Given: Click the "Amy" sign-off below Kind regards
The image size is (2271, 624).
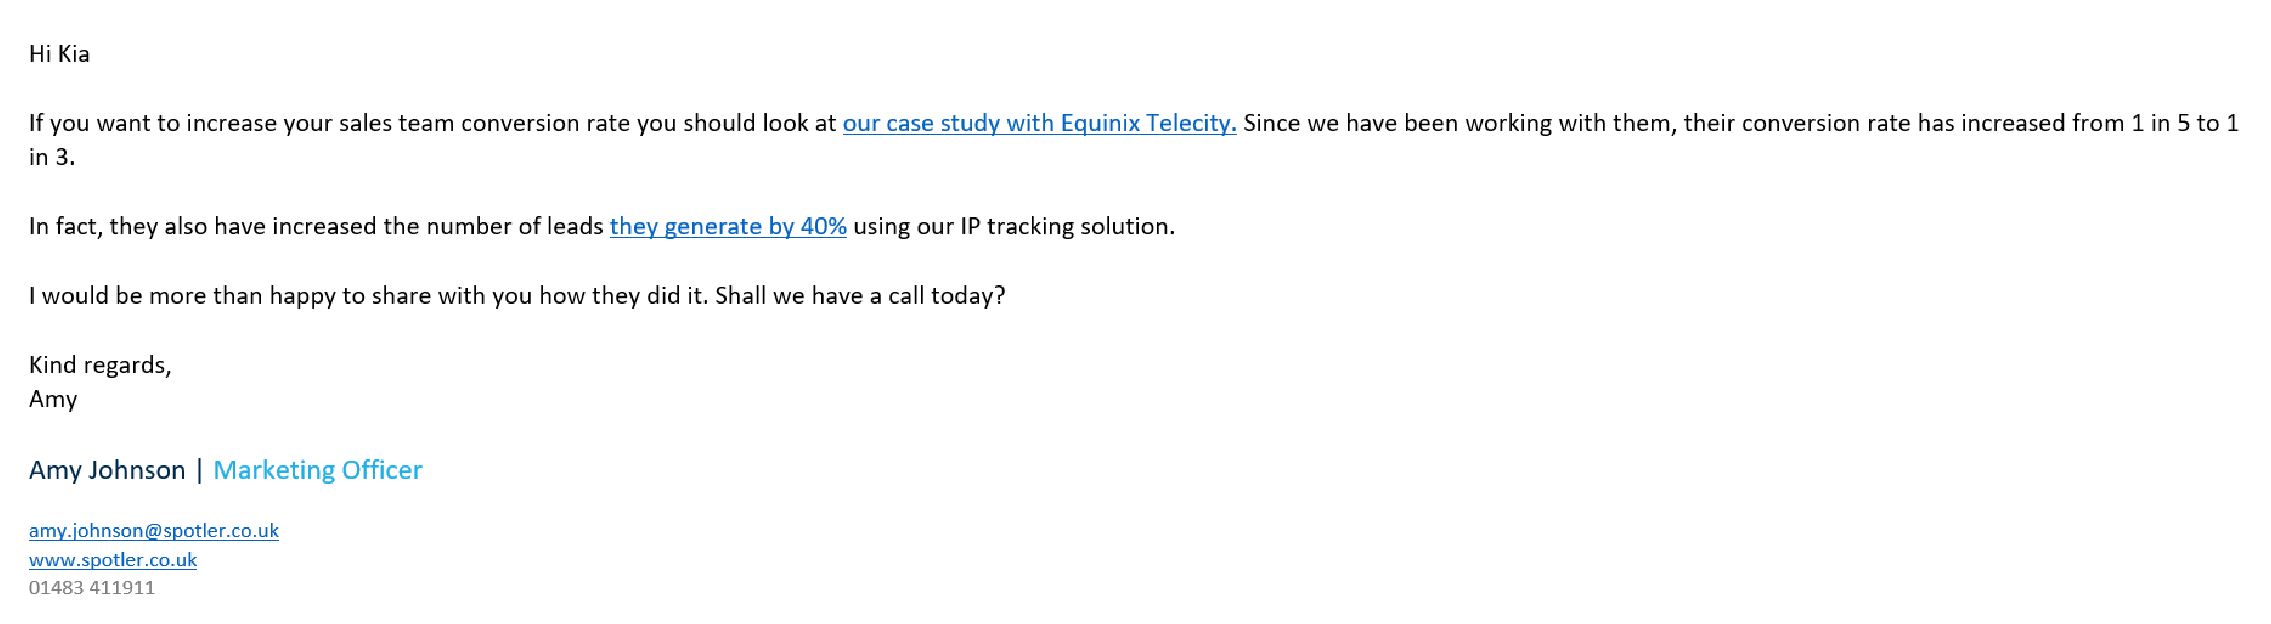Looking at the screenshot, I should (52, 399).
